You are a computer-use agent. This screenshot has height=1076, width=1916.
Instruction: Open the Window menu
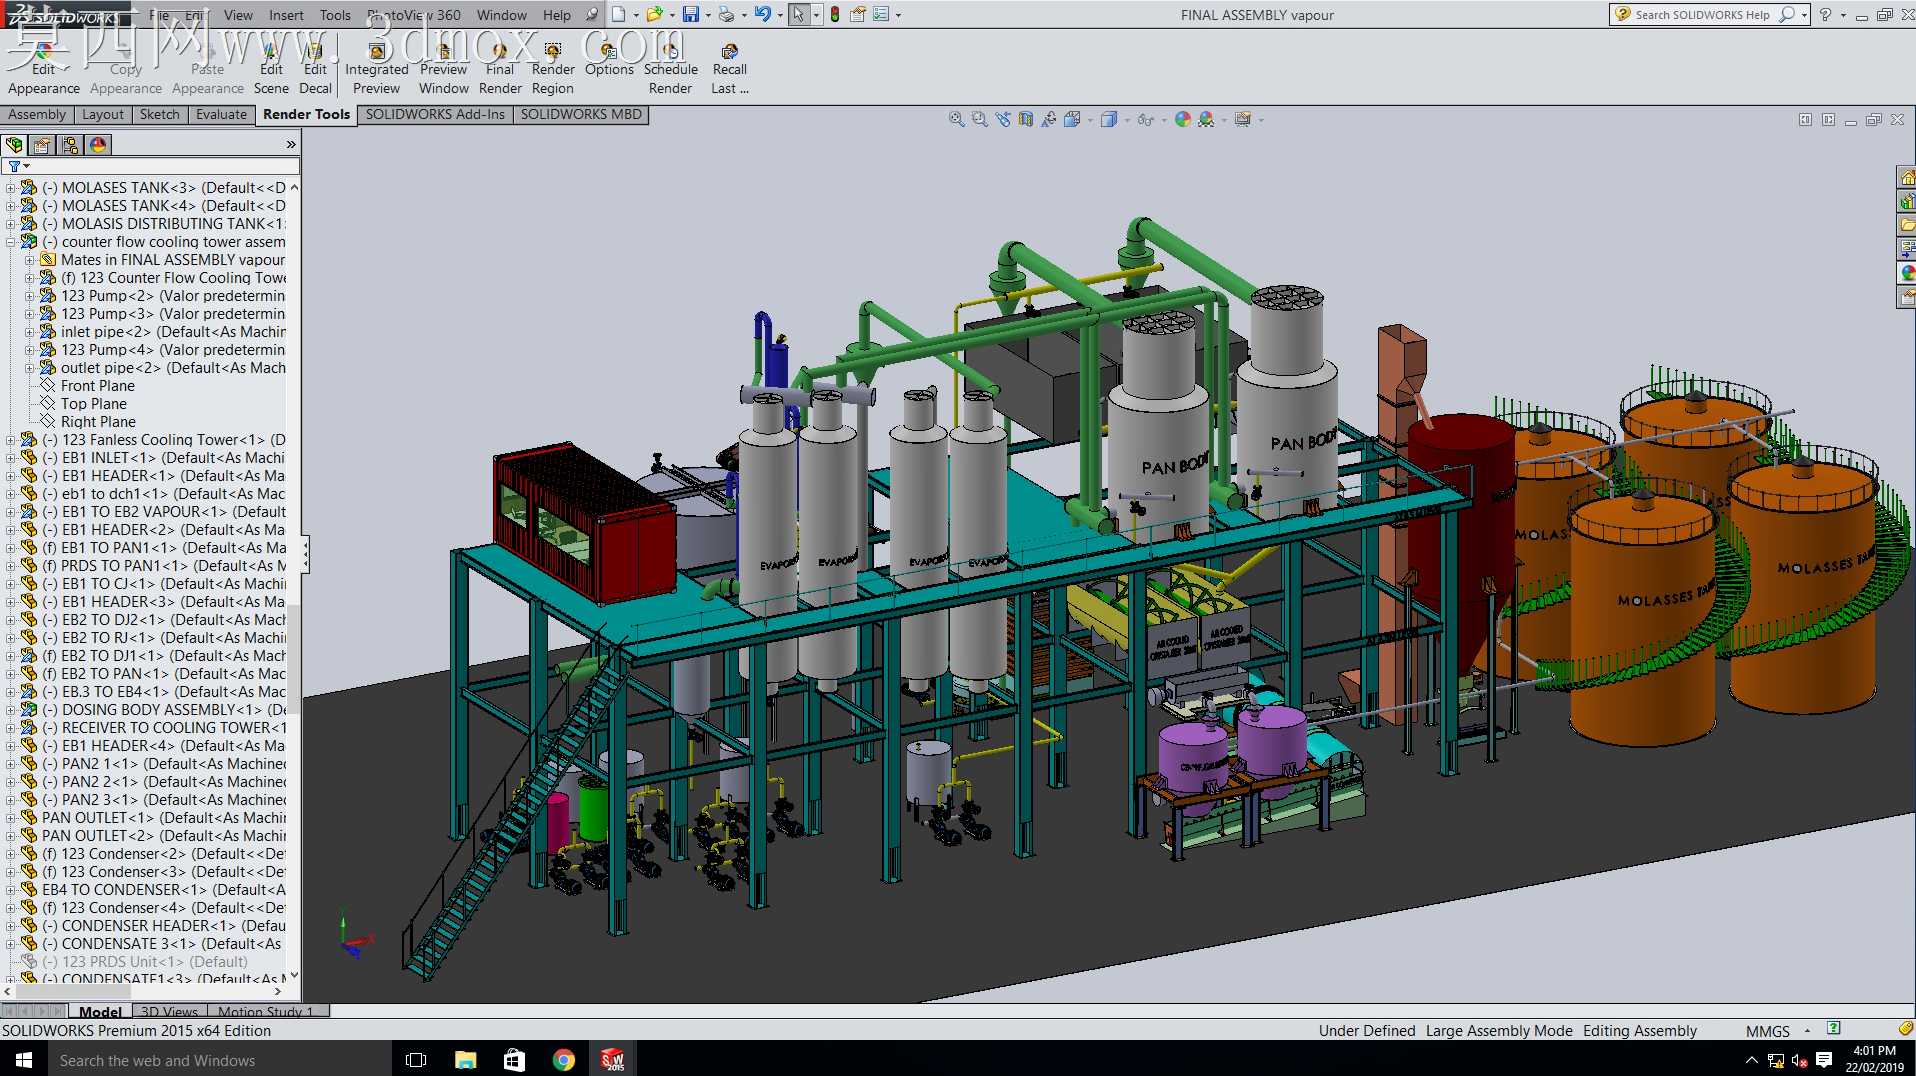[x=501, y=15]
